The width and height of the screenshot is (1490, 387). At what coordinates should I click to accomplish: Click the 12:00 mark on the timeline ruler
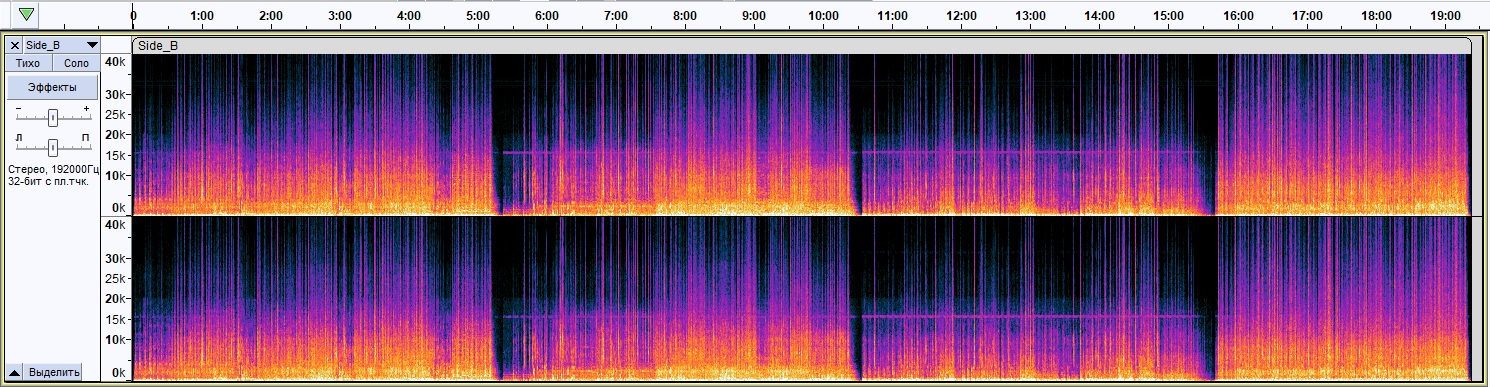pyautogui.click(x=961, y=16)
